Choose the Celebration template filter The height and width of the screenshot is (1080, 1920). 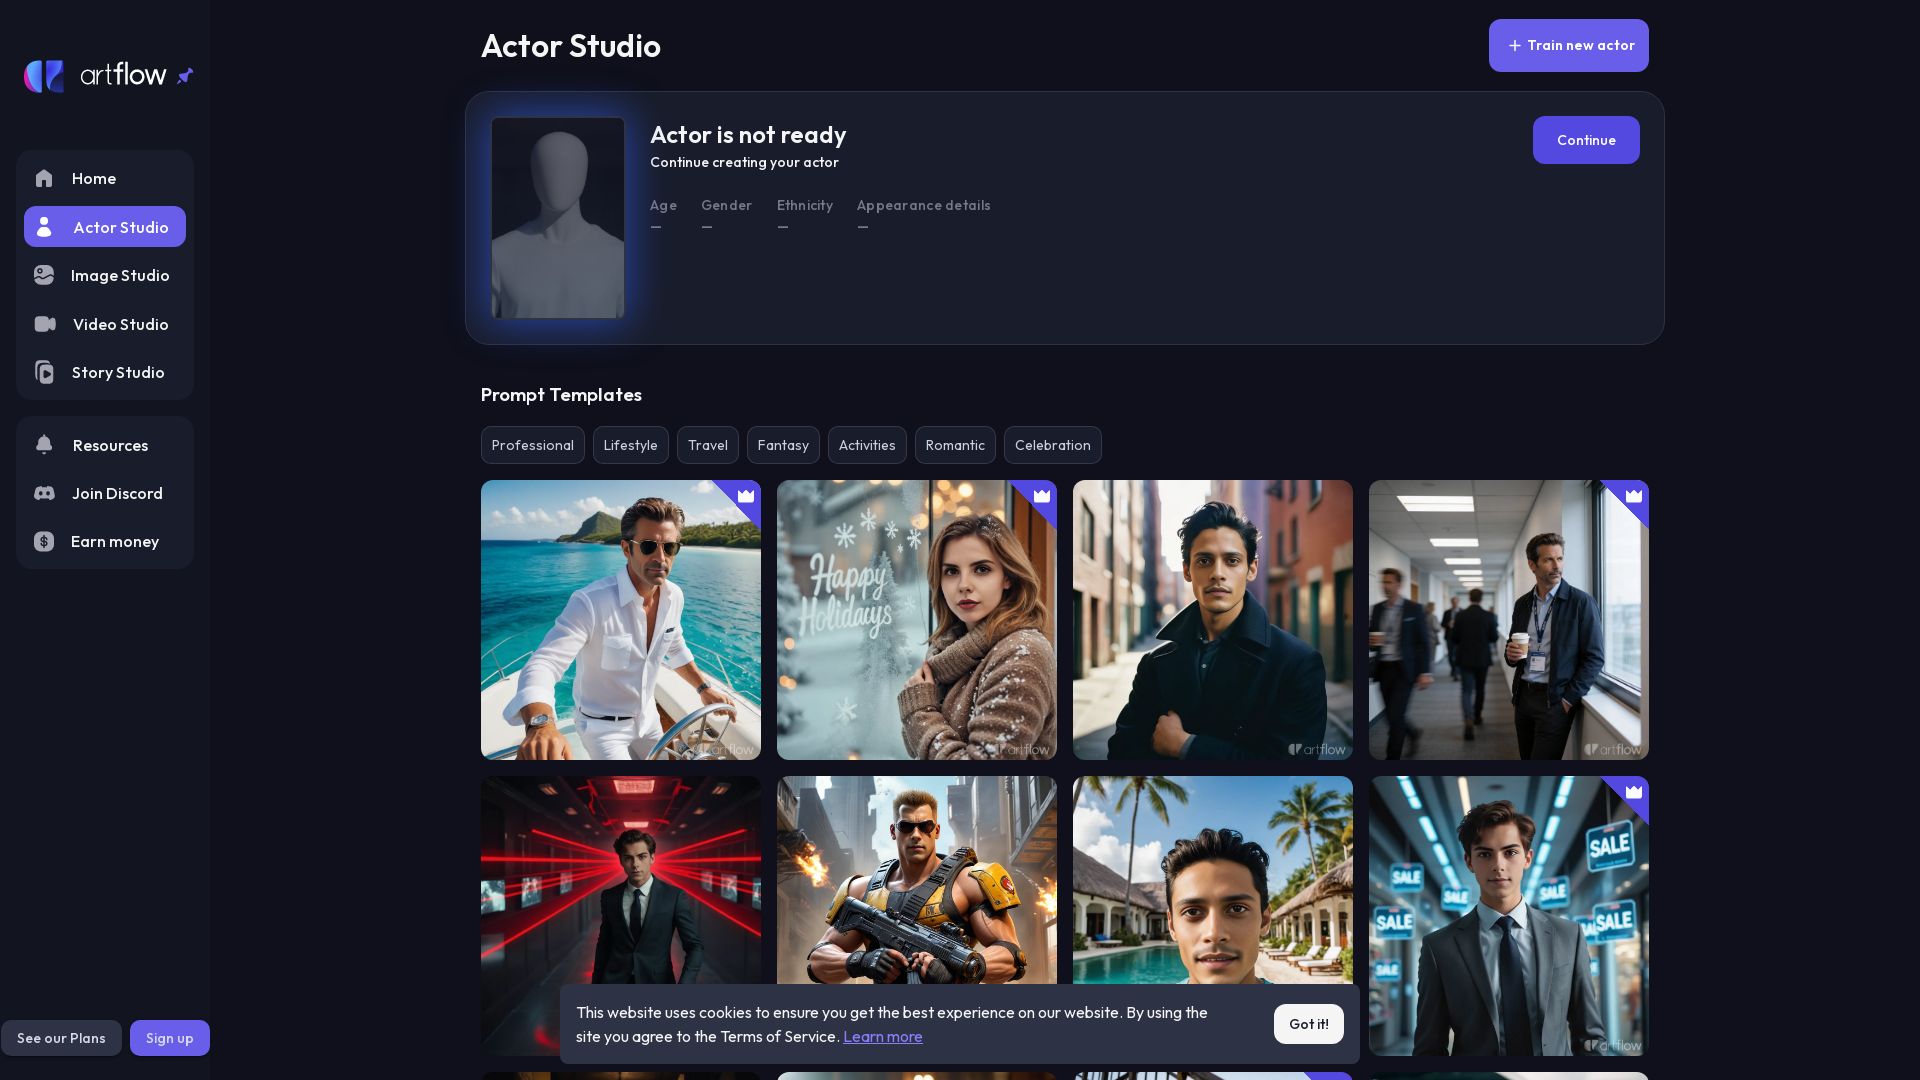1052,445
